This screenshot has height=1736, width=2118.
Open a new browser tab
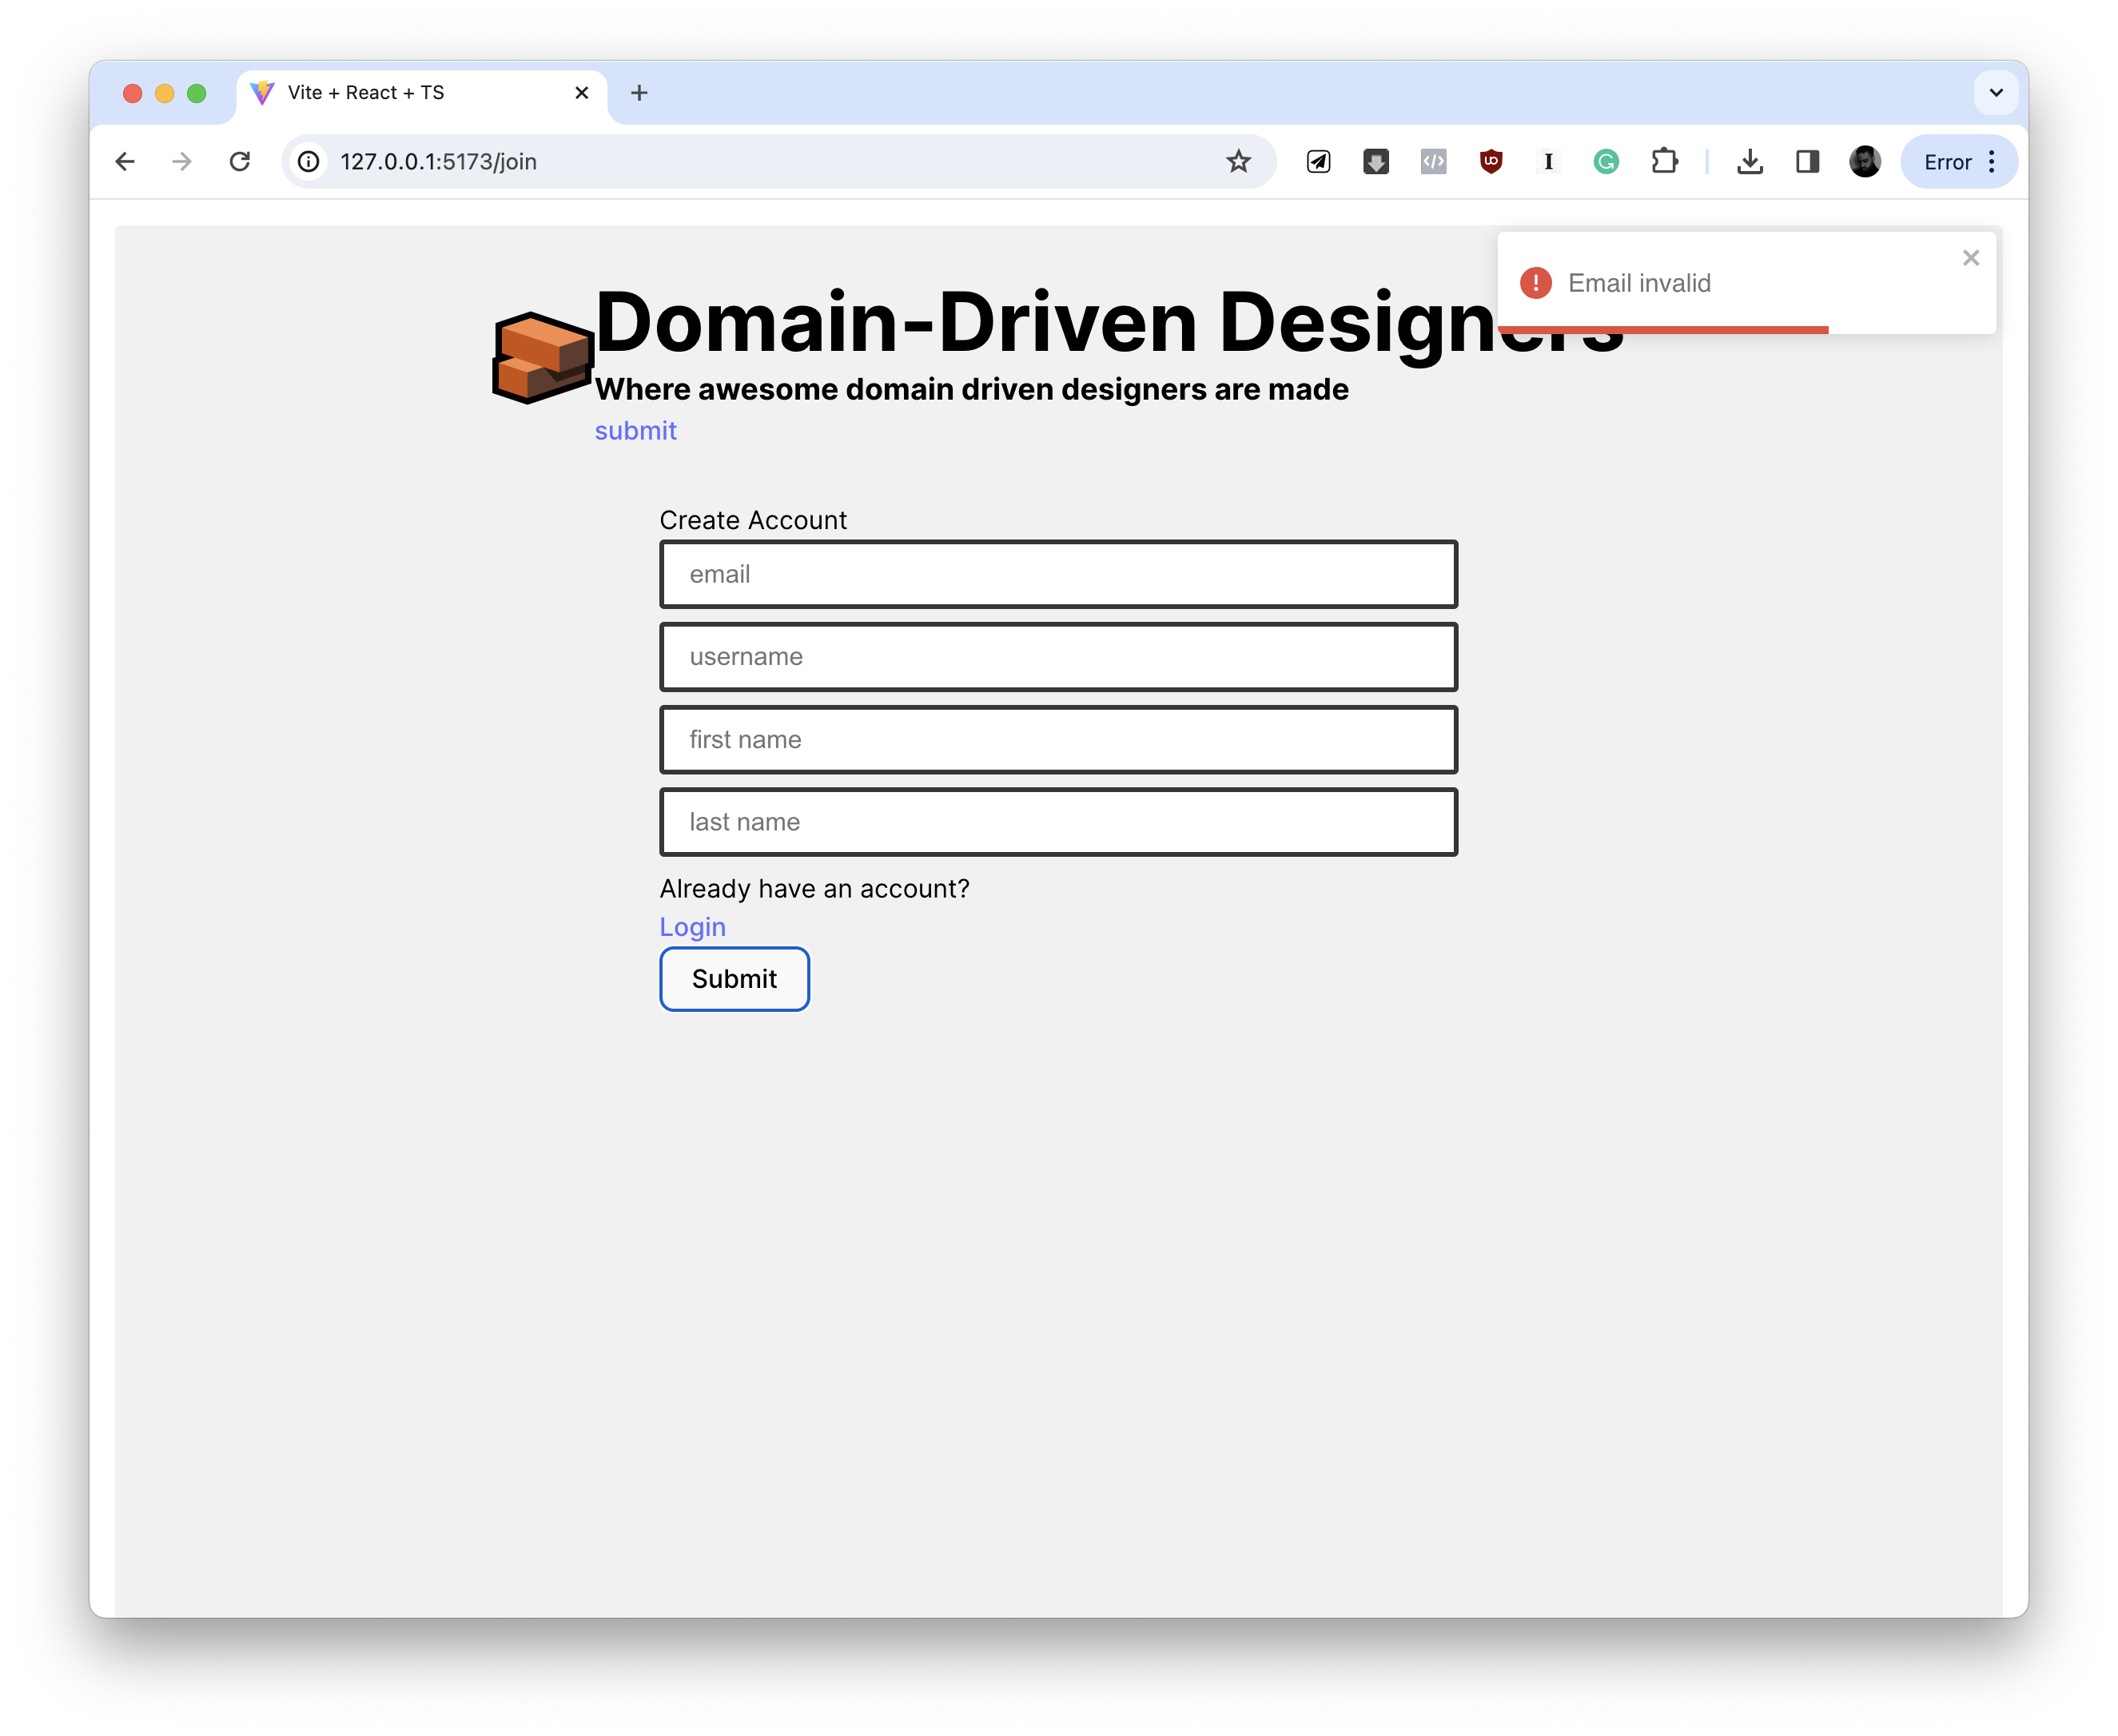(x=639, y=93)
